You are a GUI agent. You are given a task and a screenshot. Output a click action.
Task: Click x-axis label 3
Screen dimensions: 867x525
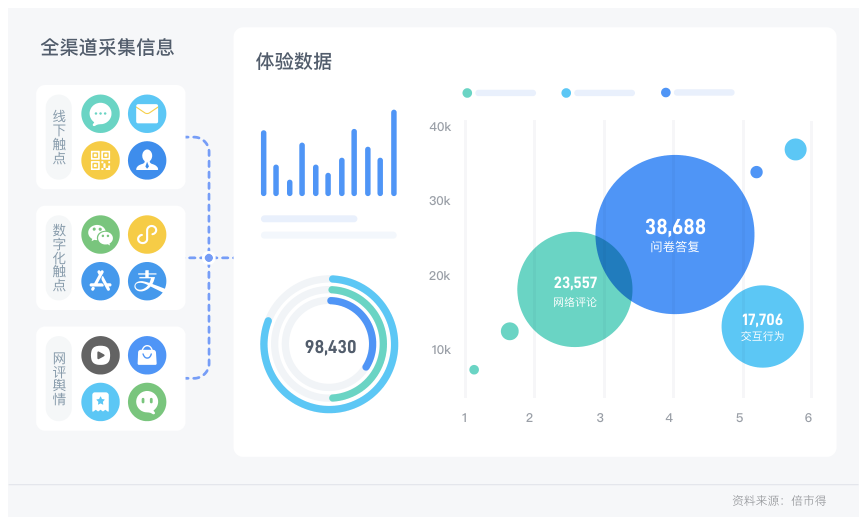(600, 418)
